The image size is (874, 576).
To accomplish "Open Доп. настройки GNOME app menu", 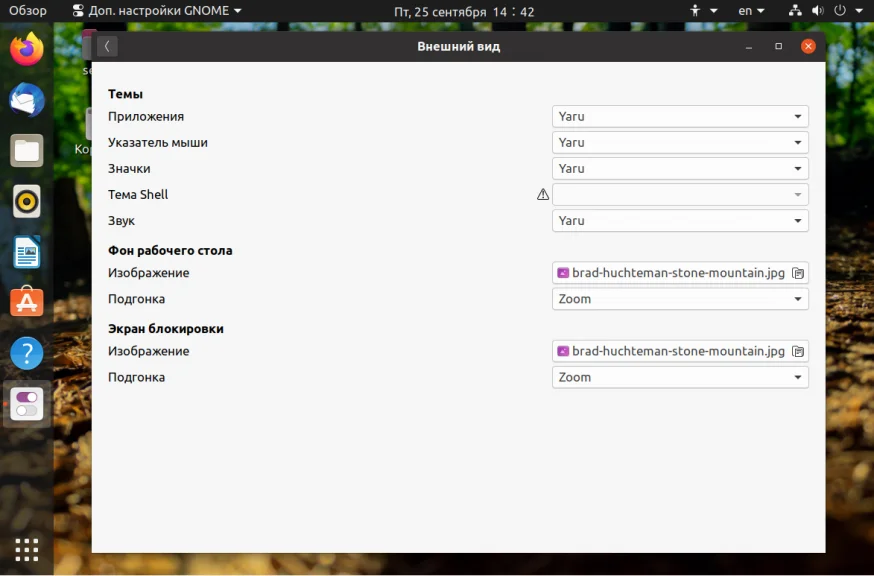I will [157, 11].
